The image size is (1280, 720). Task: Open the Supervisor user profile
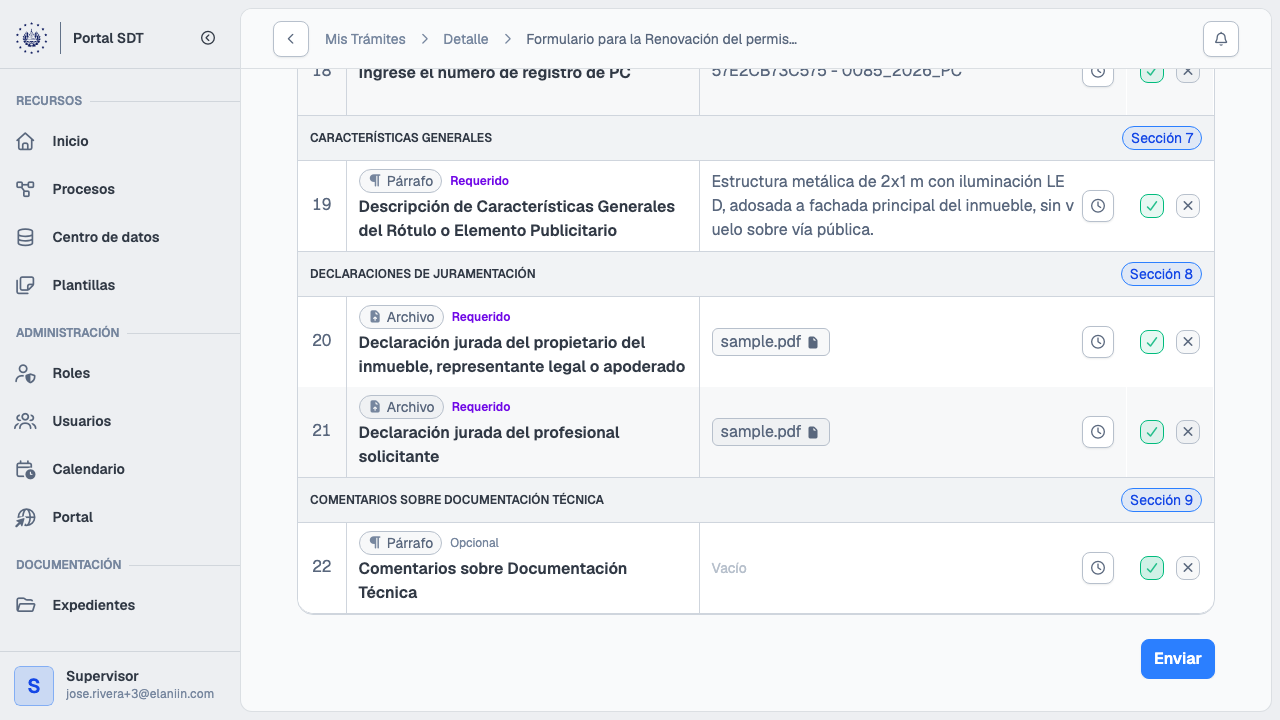120,685
